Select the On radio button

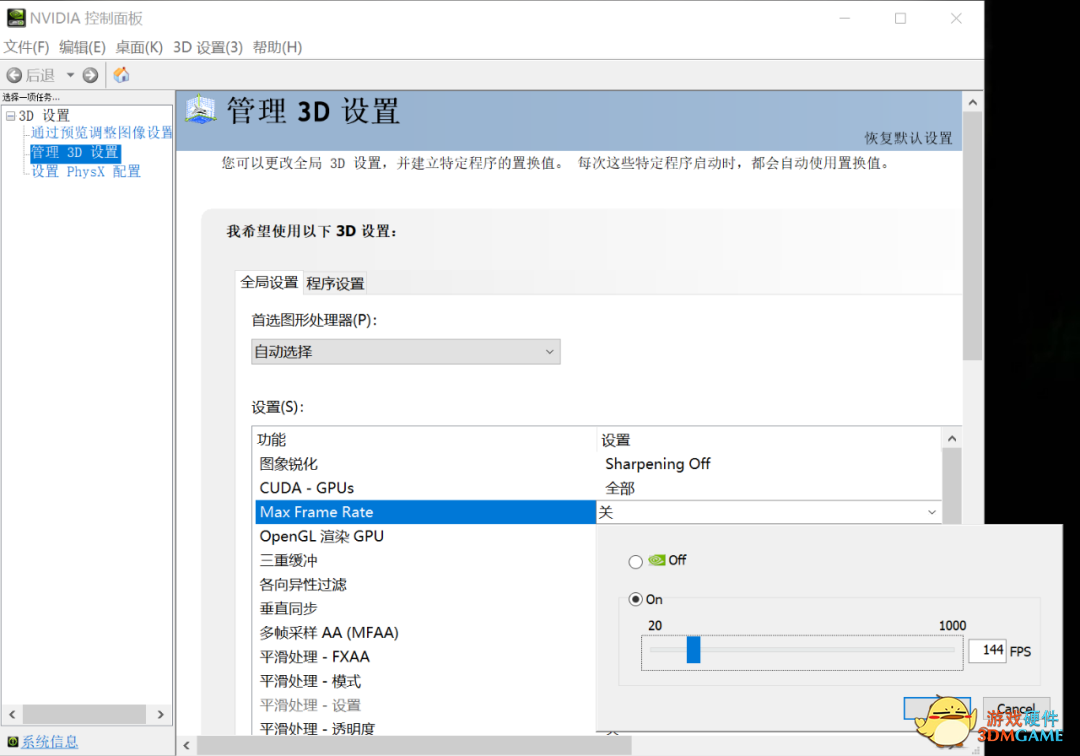[x=636, y=599]
